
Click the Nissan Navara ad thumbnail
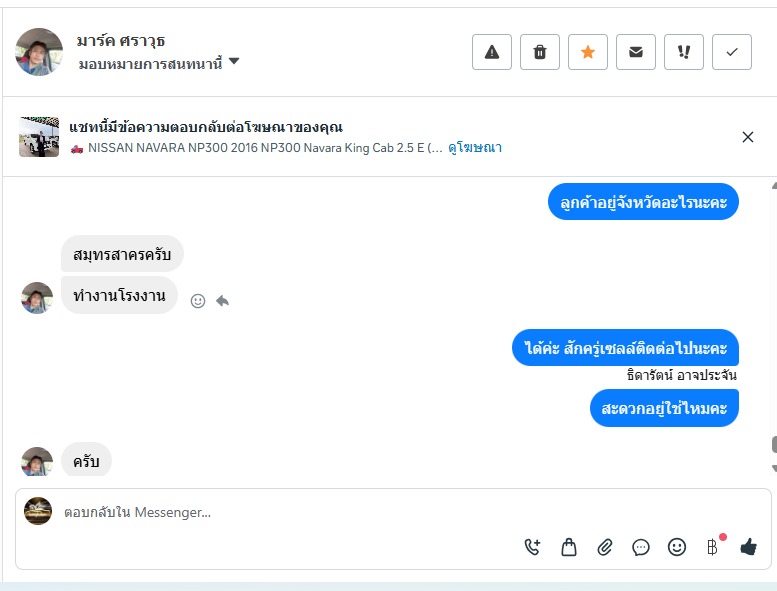[39, 137]
